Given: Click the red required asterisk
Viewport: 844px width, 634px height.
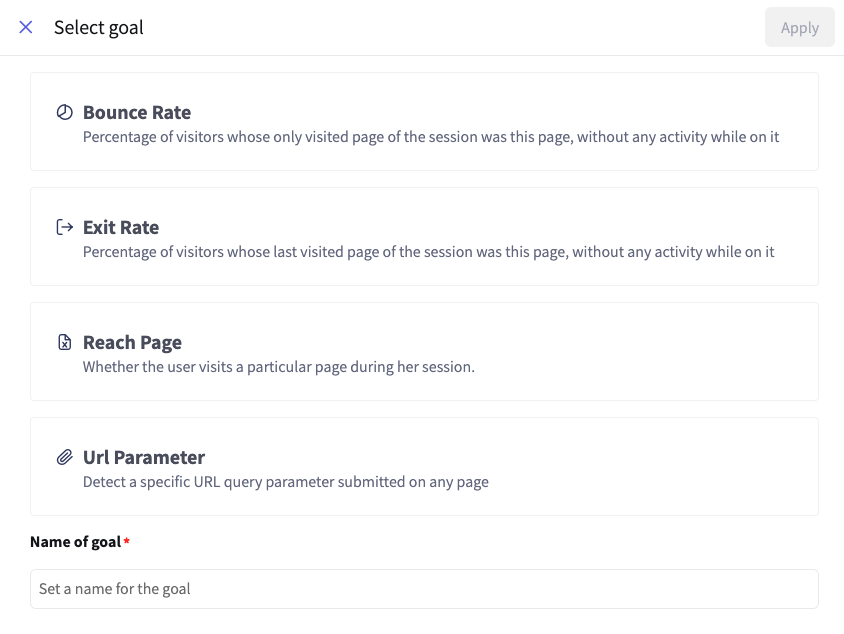Looking at the screenshot, I should tap(127, 542).
